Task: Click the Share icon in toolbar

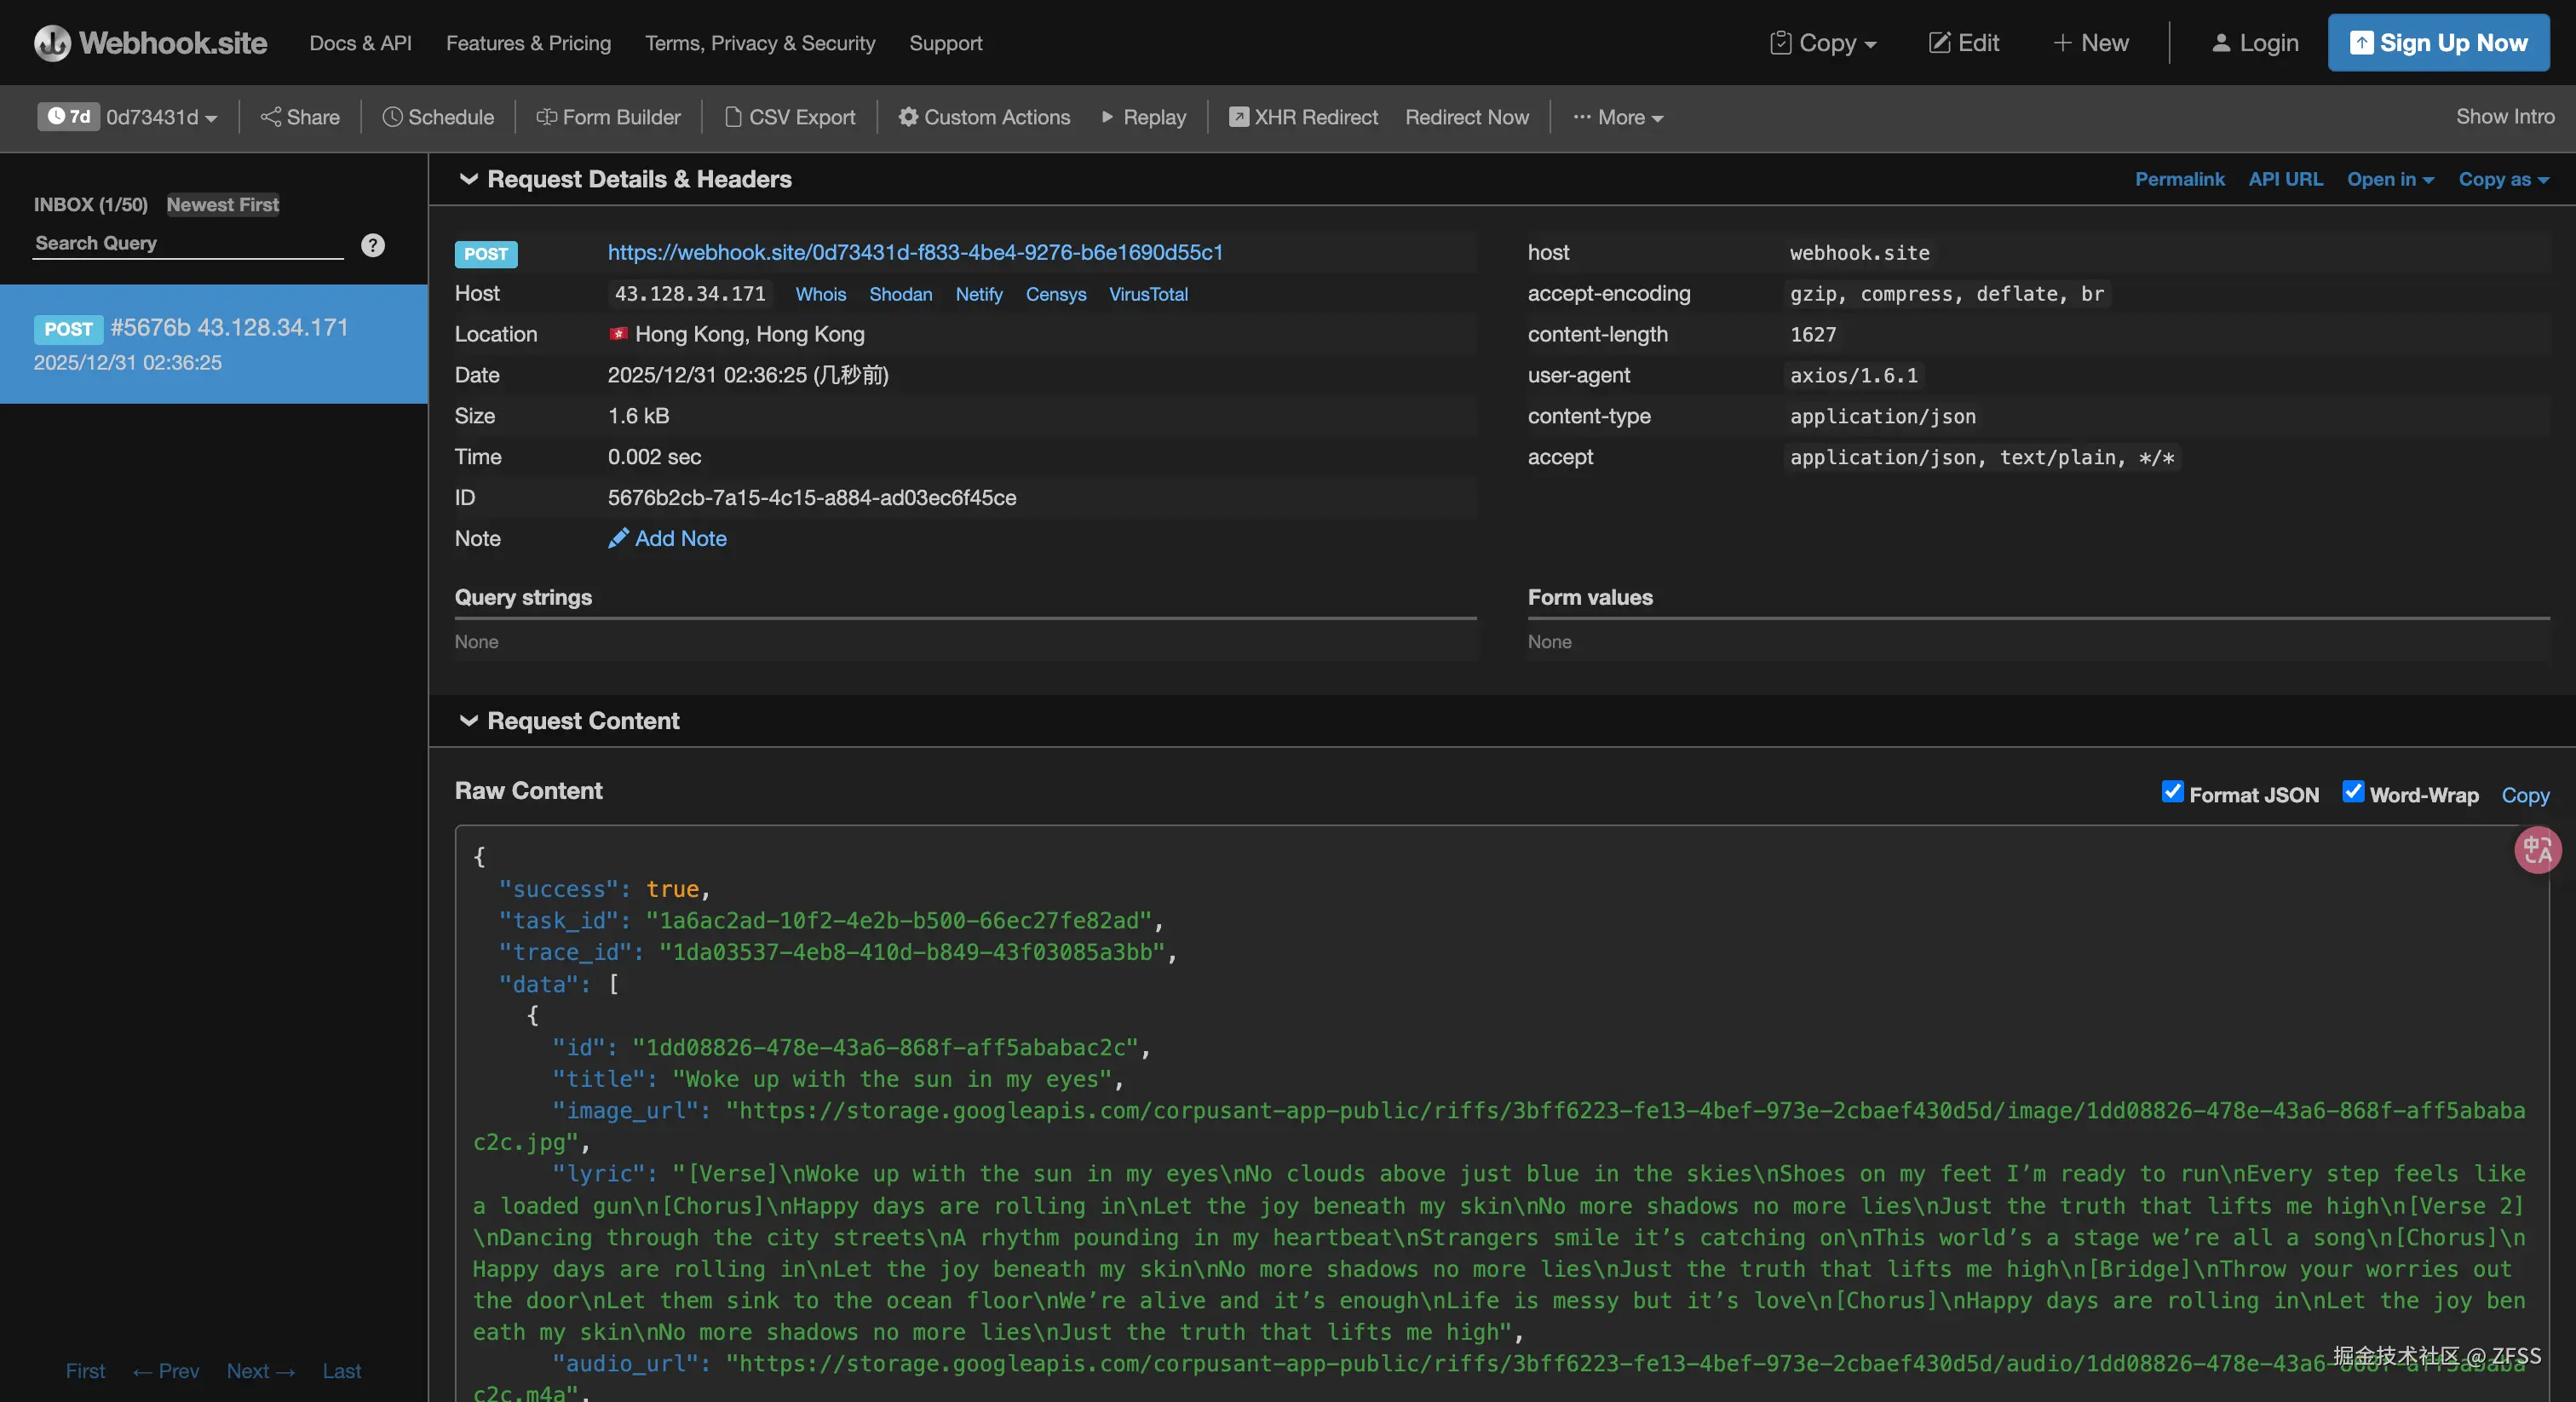Action: 270,117
